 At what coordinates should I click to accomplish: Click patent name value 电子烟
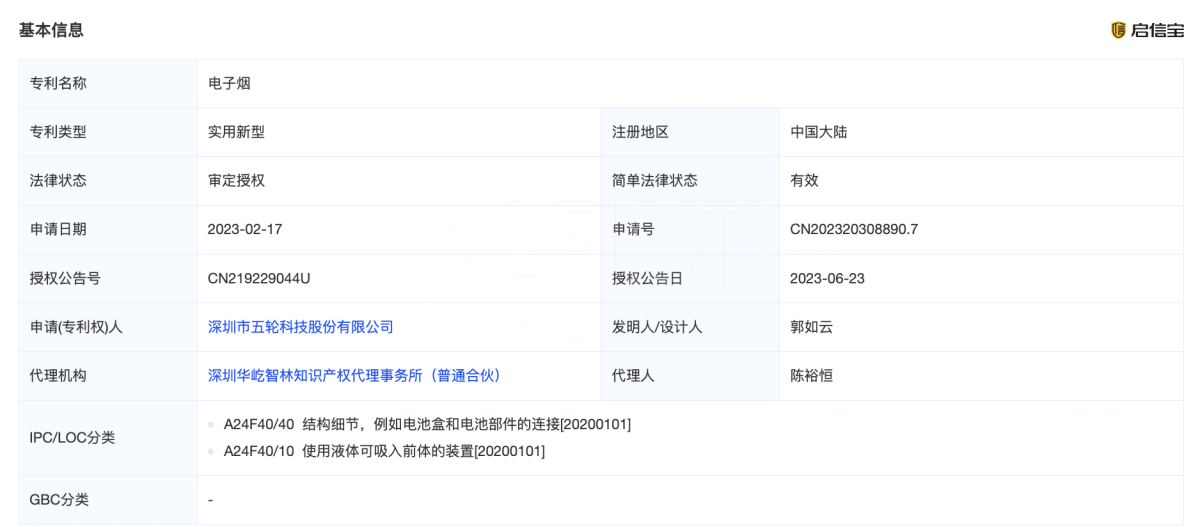[228, 83]
